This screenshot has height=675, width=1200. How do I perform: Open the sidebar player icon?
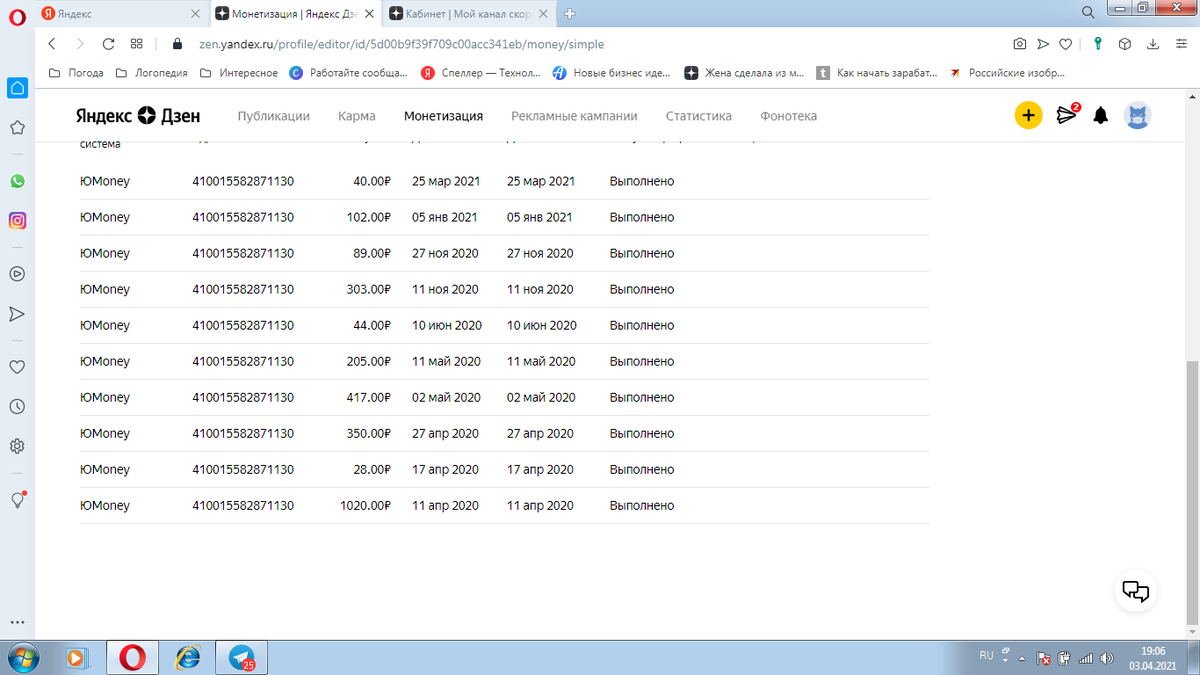tap(17, 273)
